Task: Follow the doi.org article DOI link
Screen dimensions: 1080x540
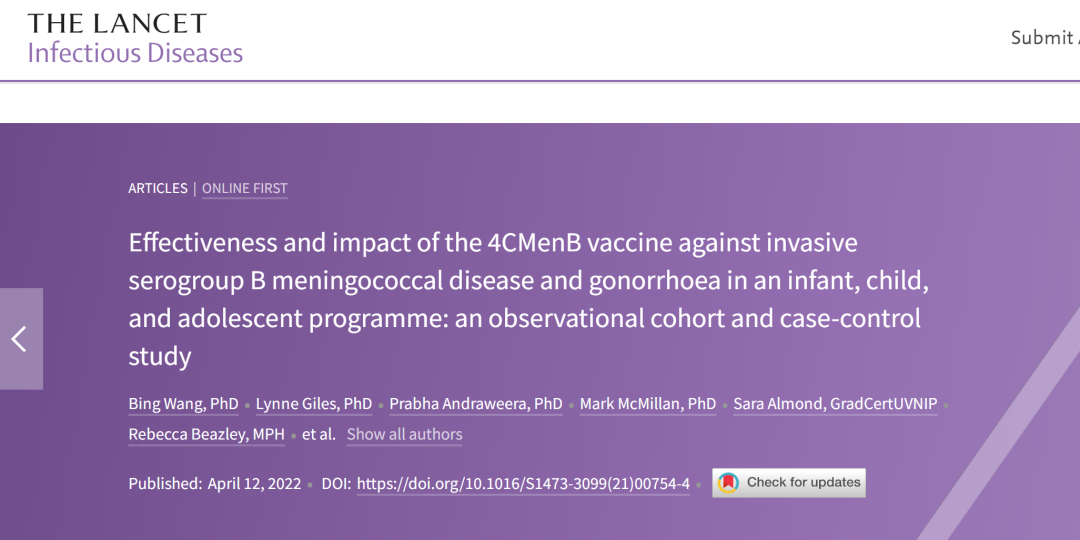Action: 523,483
